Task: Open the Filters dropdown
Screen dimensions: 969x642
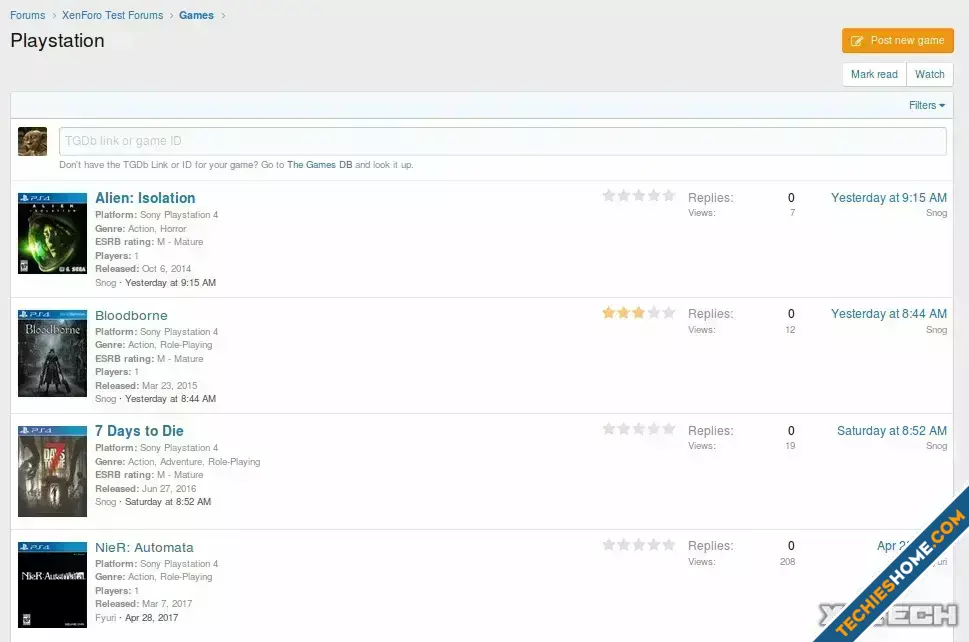Action: (926, 106)
